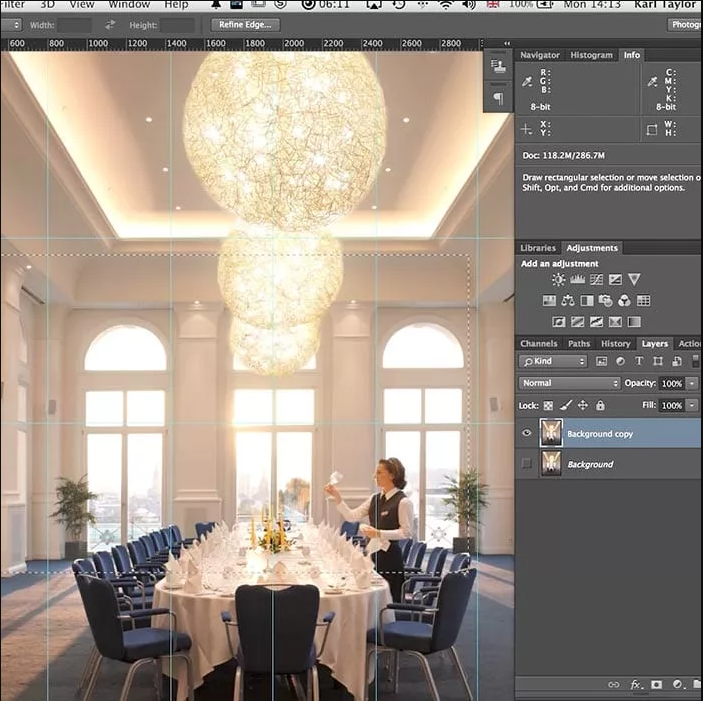Screen dimensions: 703x701
Task: Add a Selective Color adjustment
Action: [615, 322]
